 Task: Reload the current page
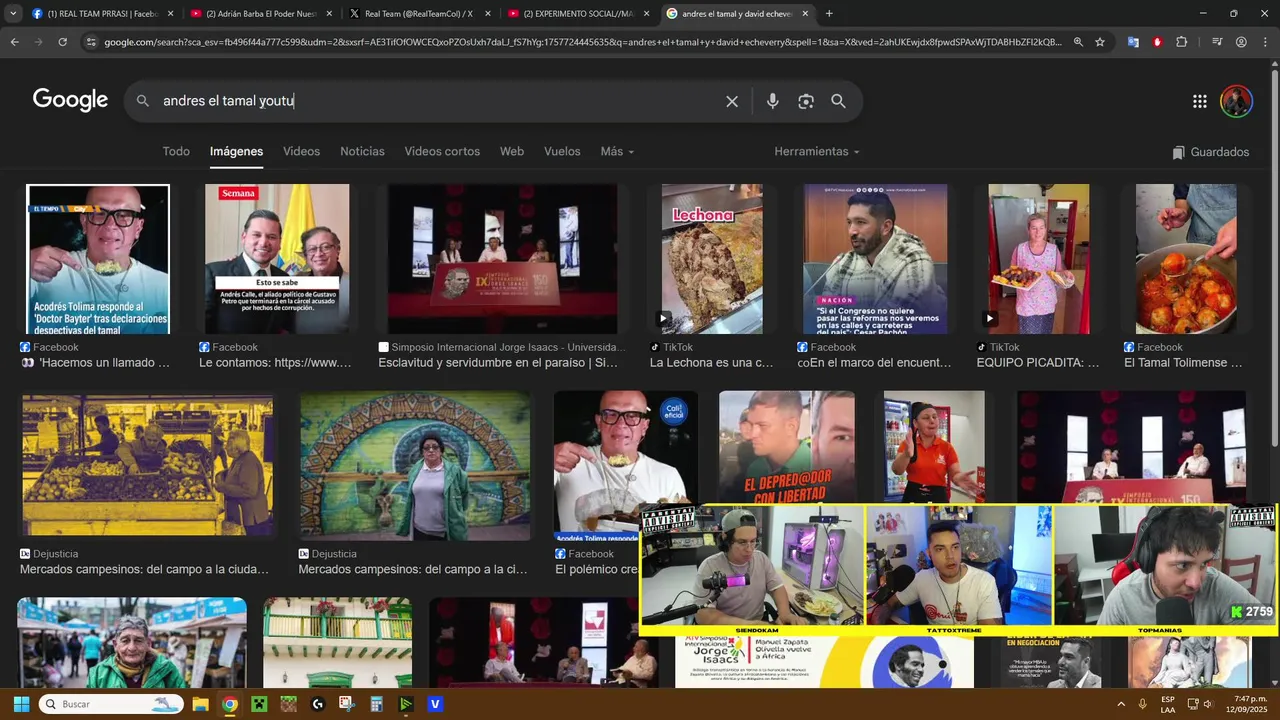tap(62, 42)
